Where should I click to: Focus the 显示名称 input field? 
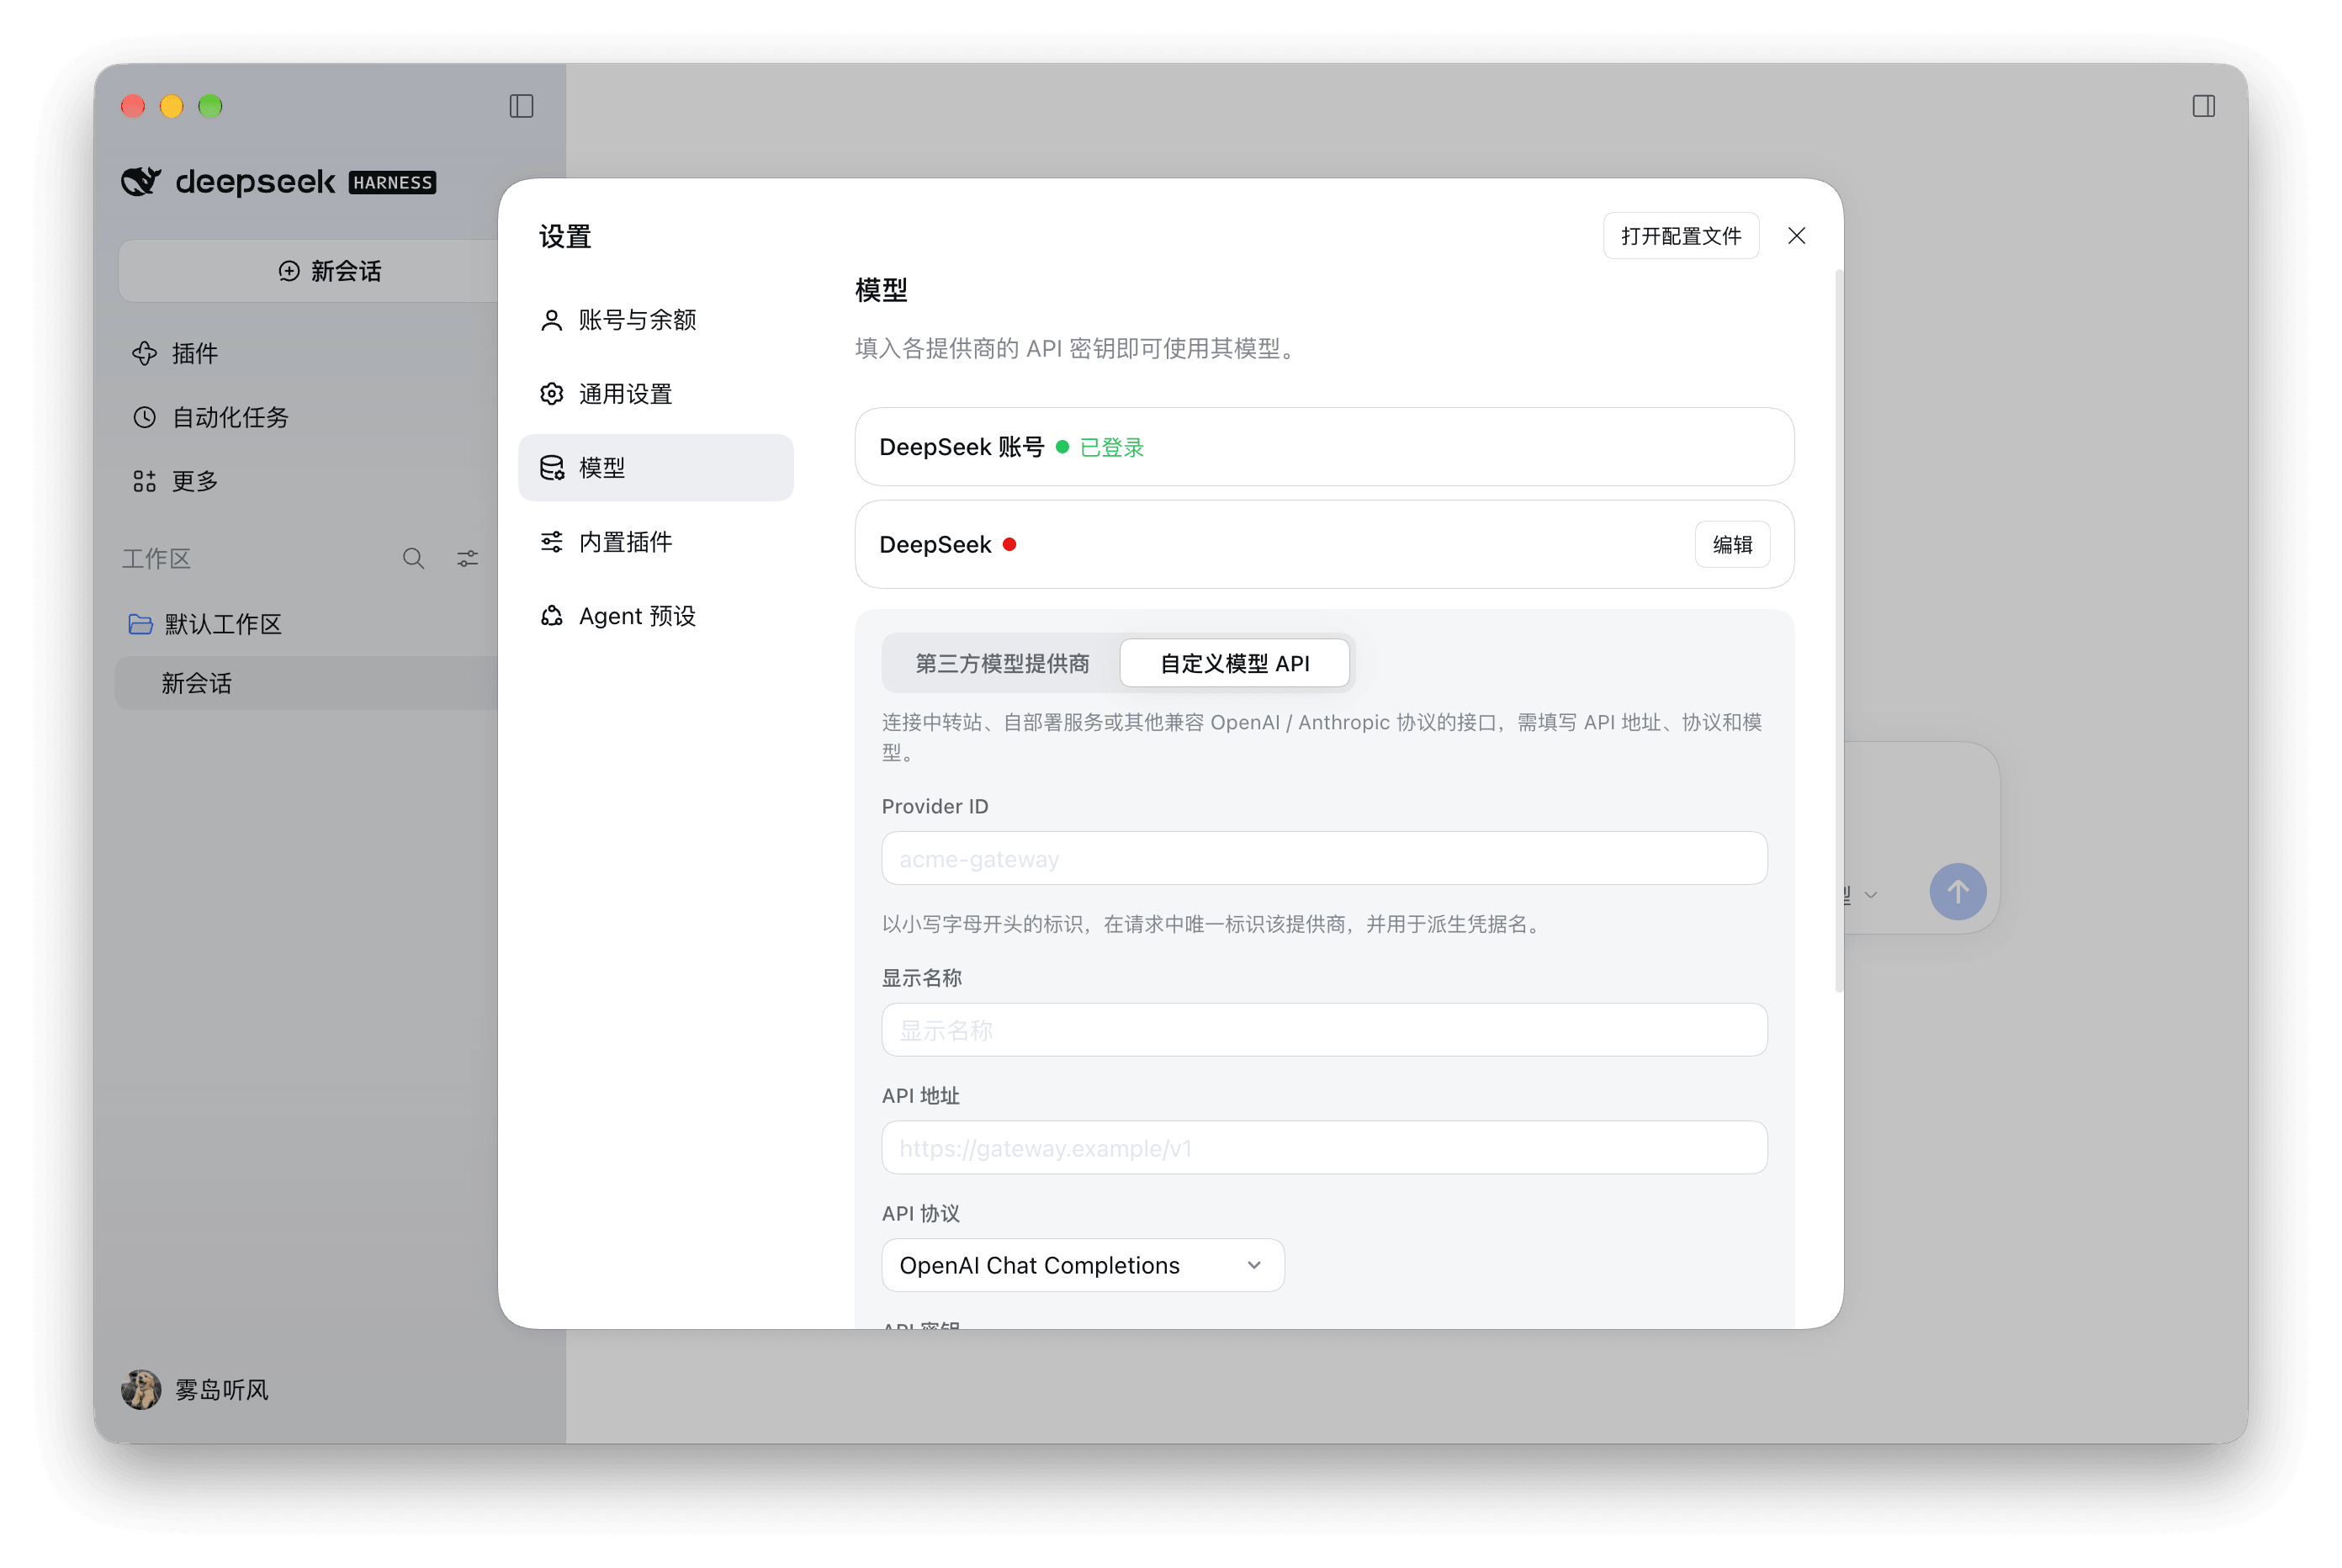(x=1323, y=1029)
